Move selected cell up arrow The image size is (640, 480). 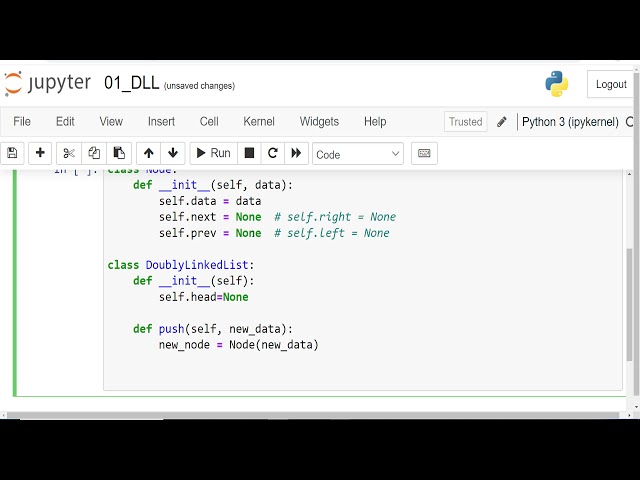pyautogui.click(x=149, y=153)
